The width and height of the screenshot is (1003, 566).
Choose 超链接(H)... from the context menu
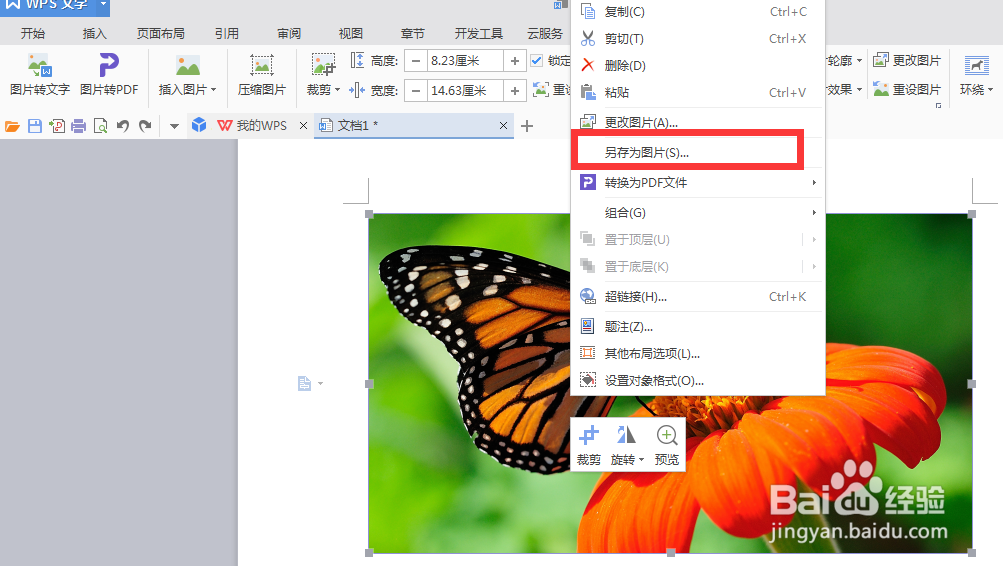[x=697, y=296]
